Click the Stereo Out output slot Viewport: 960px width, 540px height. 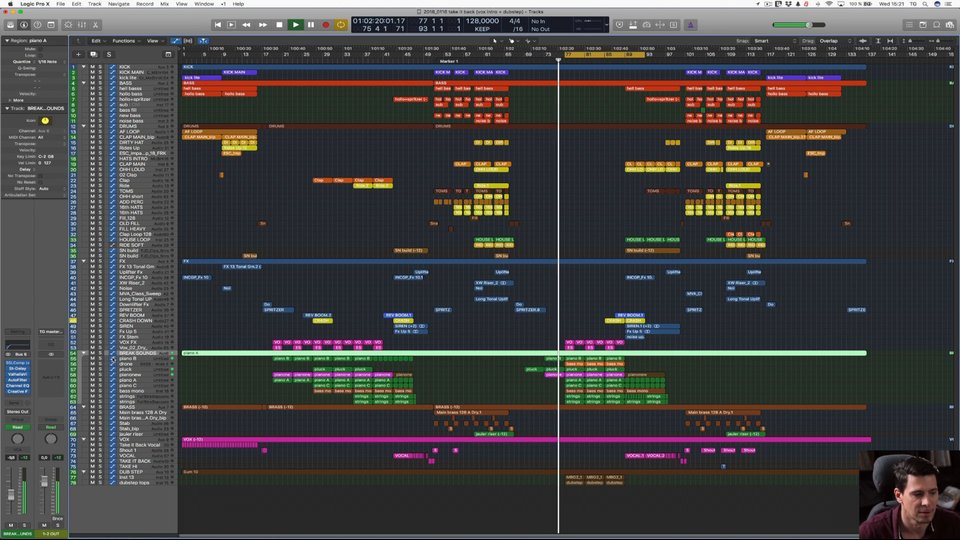click(17, 411)
